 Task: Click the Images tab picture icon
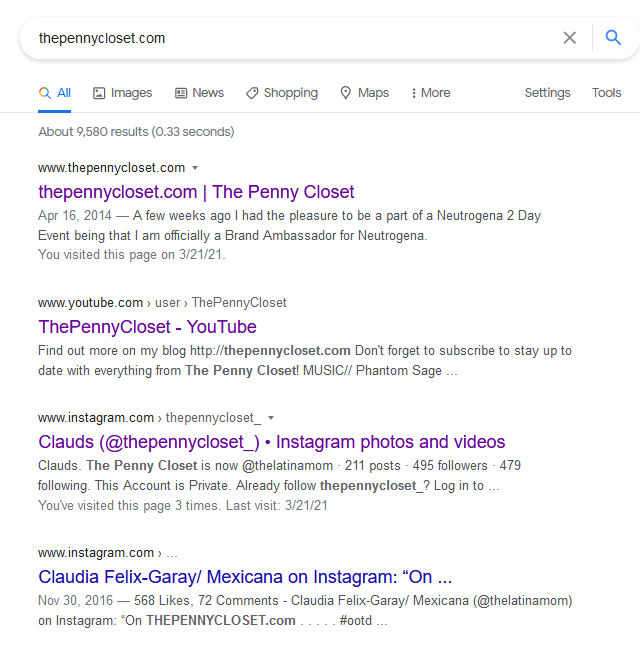point(99,93)
